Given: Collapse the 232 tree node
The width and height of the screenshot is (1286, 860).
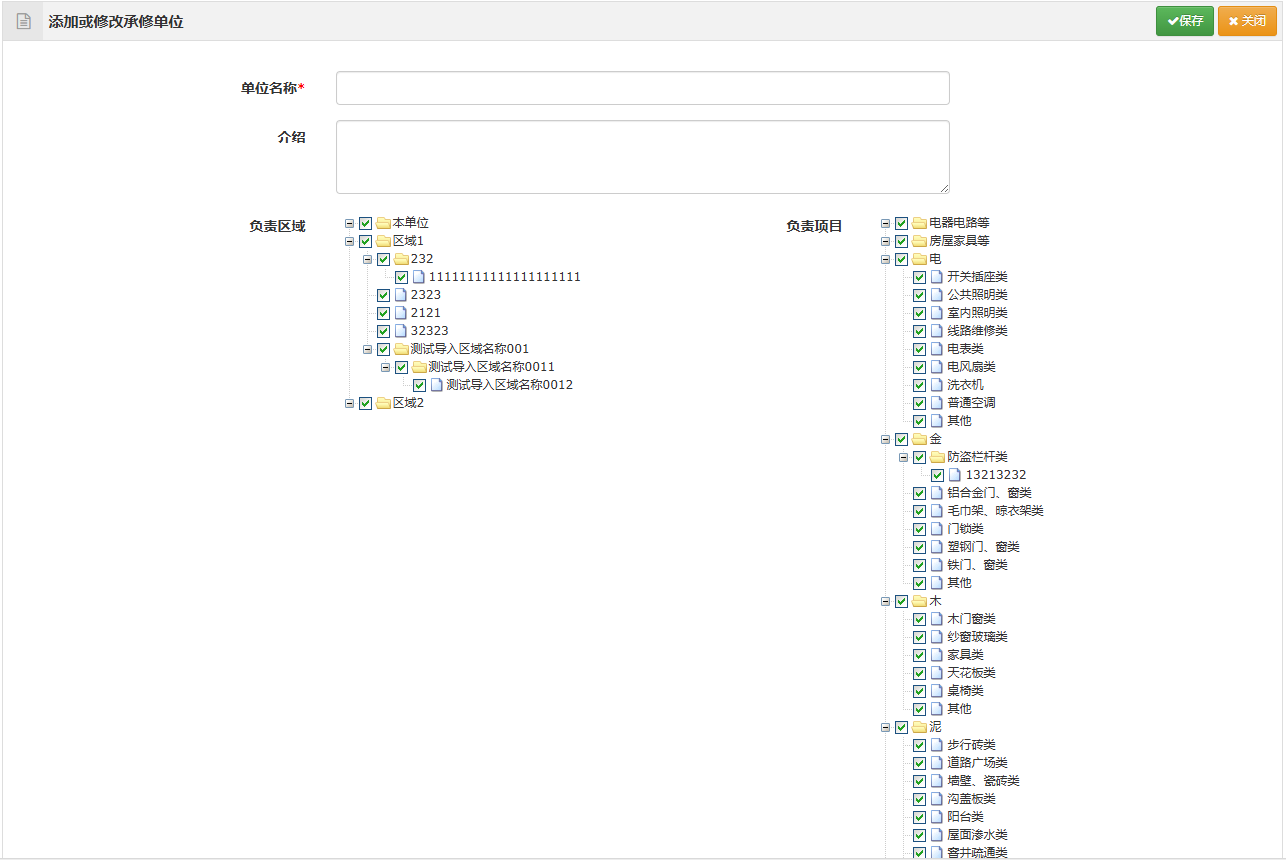Looking at the screenshot, I should [x=367, y=259].
